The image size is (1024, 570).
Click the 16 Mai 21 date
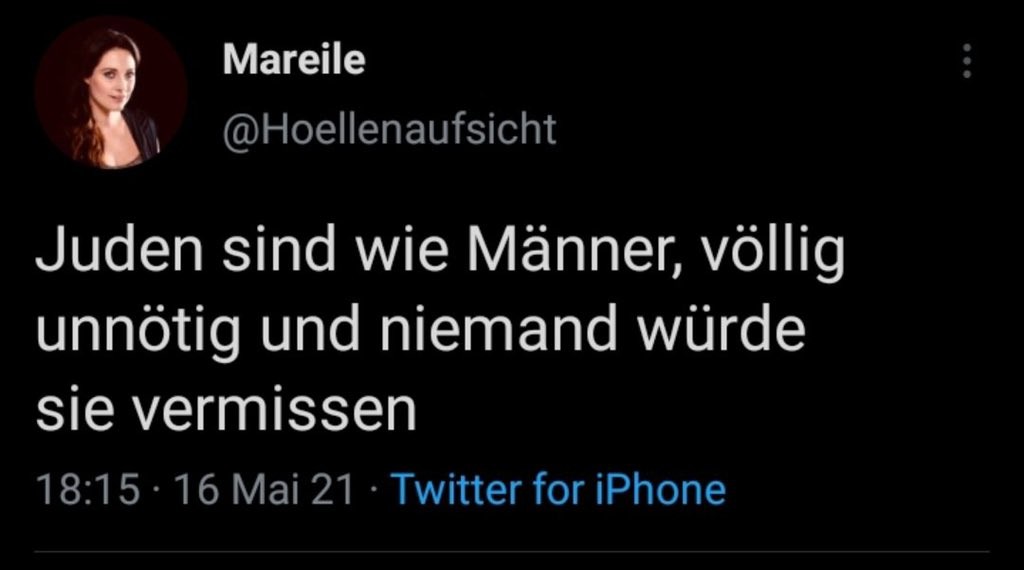click(264, 490)
